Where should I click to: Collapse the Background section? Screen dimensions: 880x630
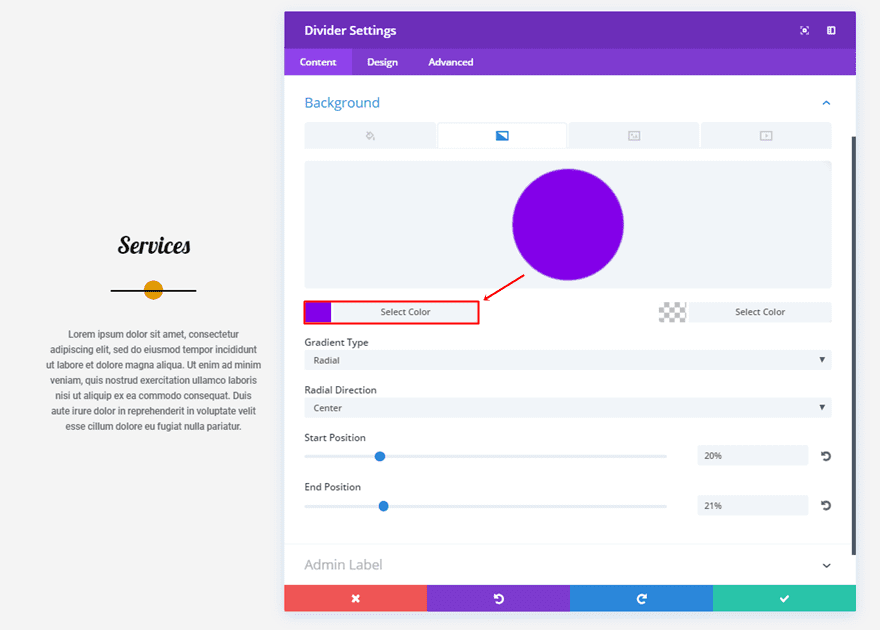click(826, 103)
